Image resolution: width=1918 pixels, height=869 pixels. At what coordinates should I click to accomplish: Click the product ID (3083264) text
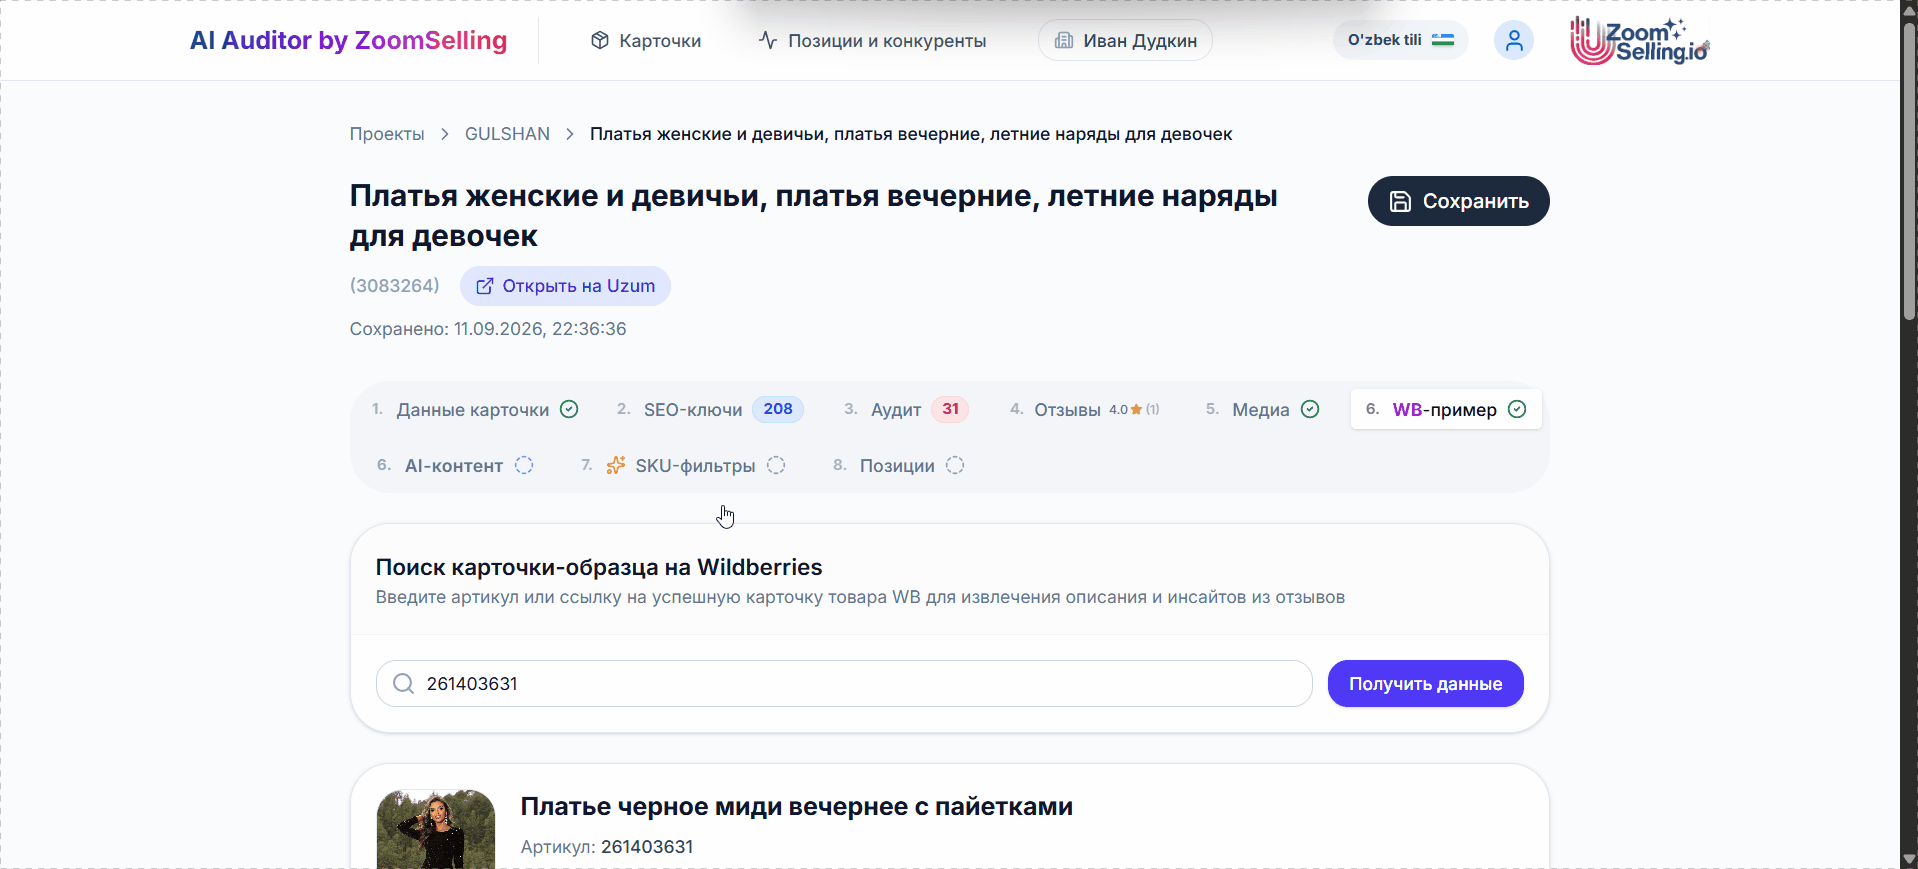395,286
